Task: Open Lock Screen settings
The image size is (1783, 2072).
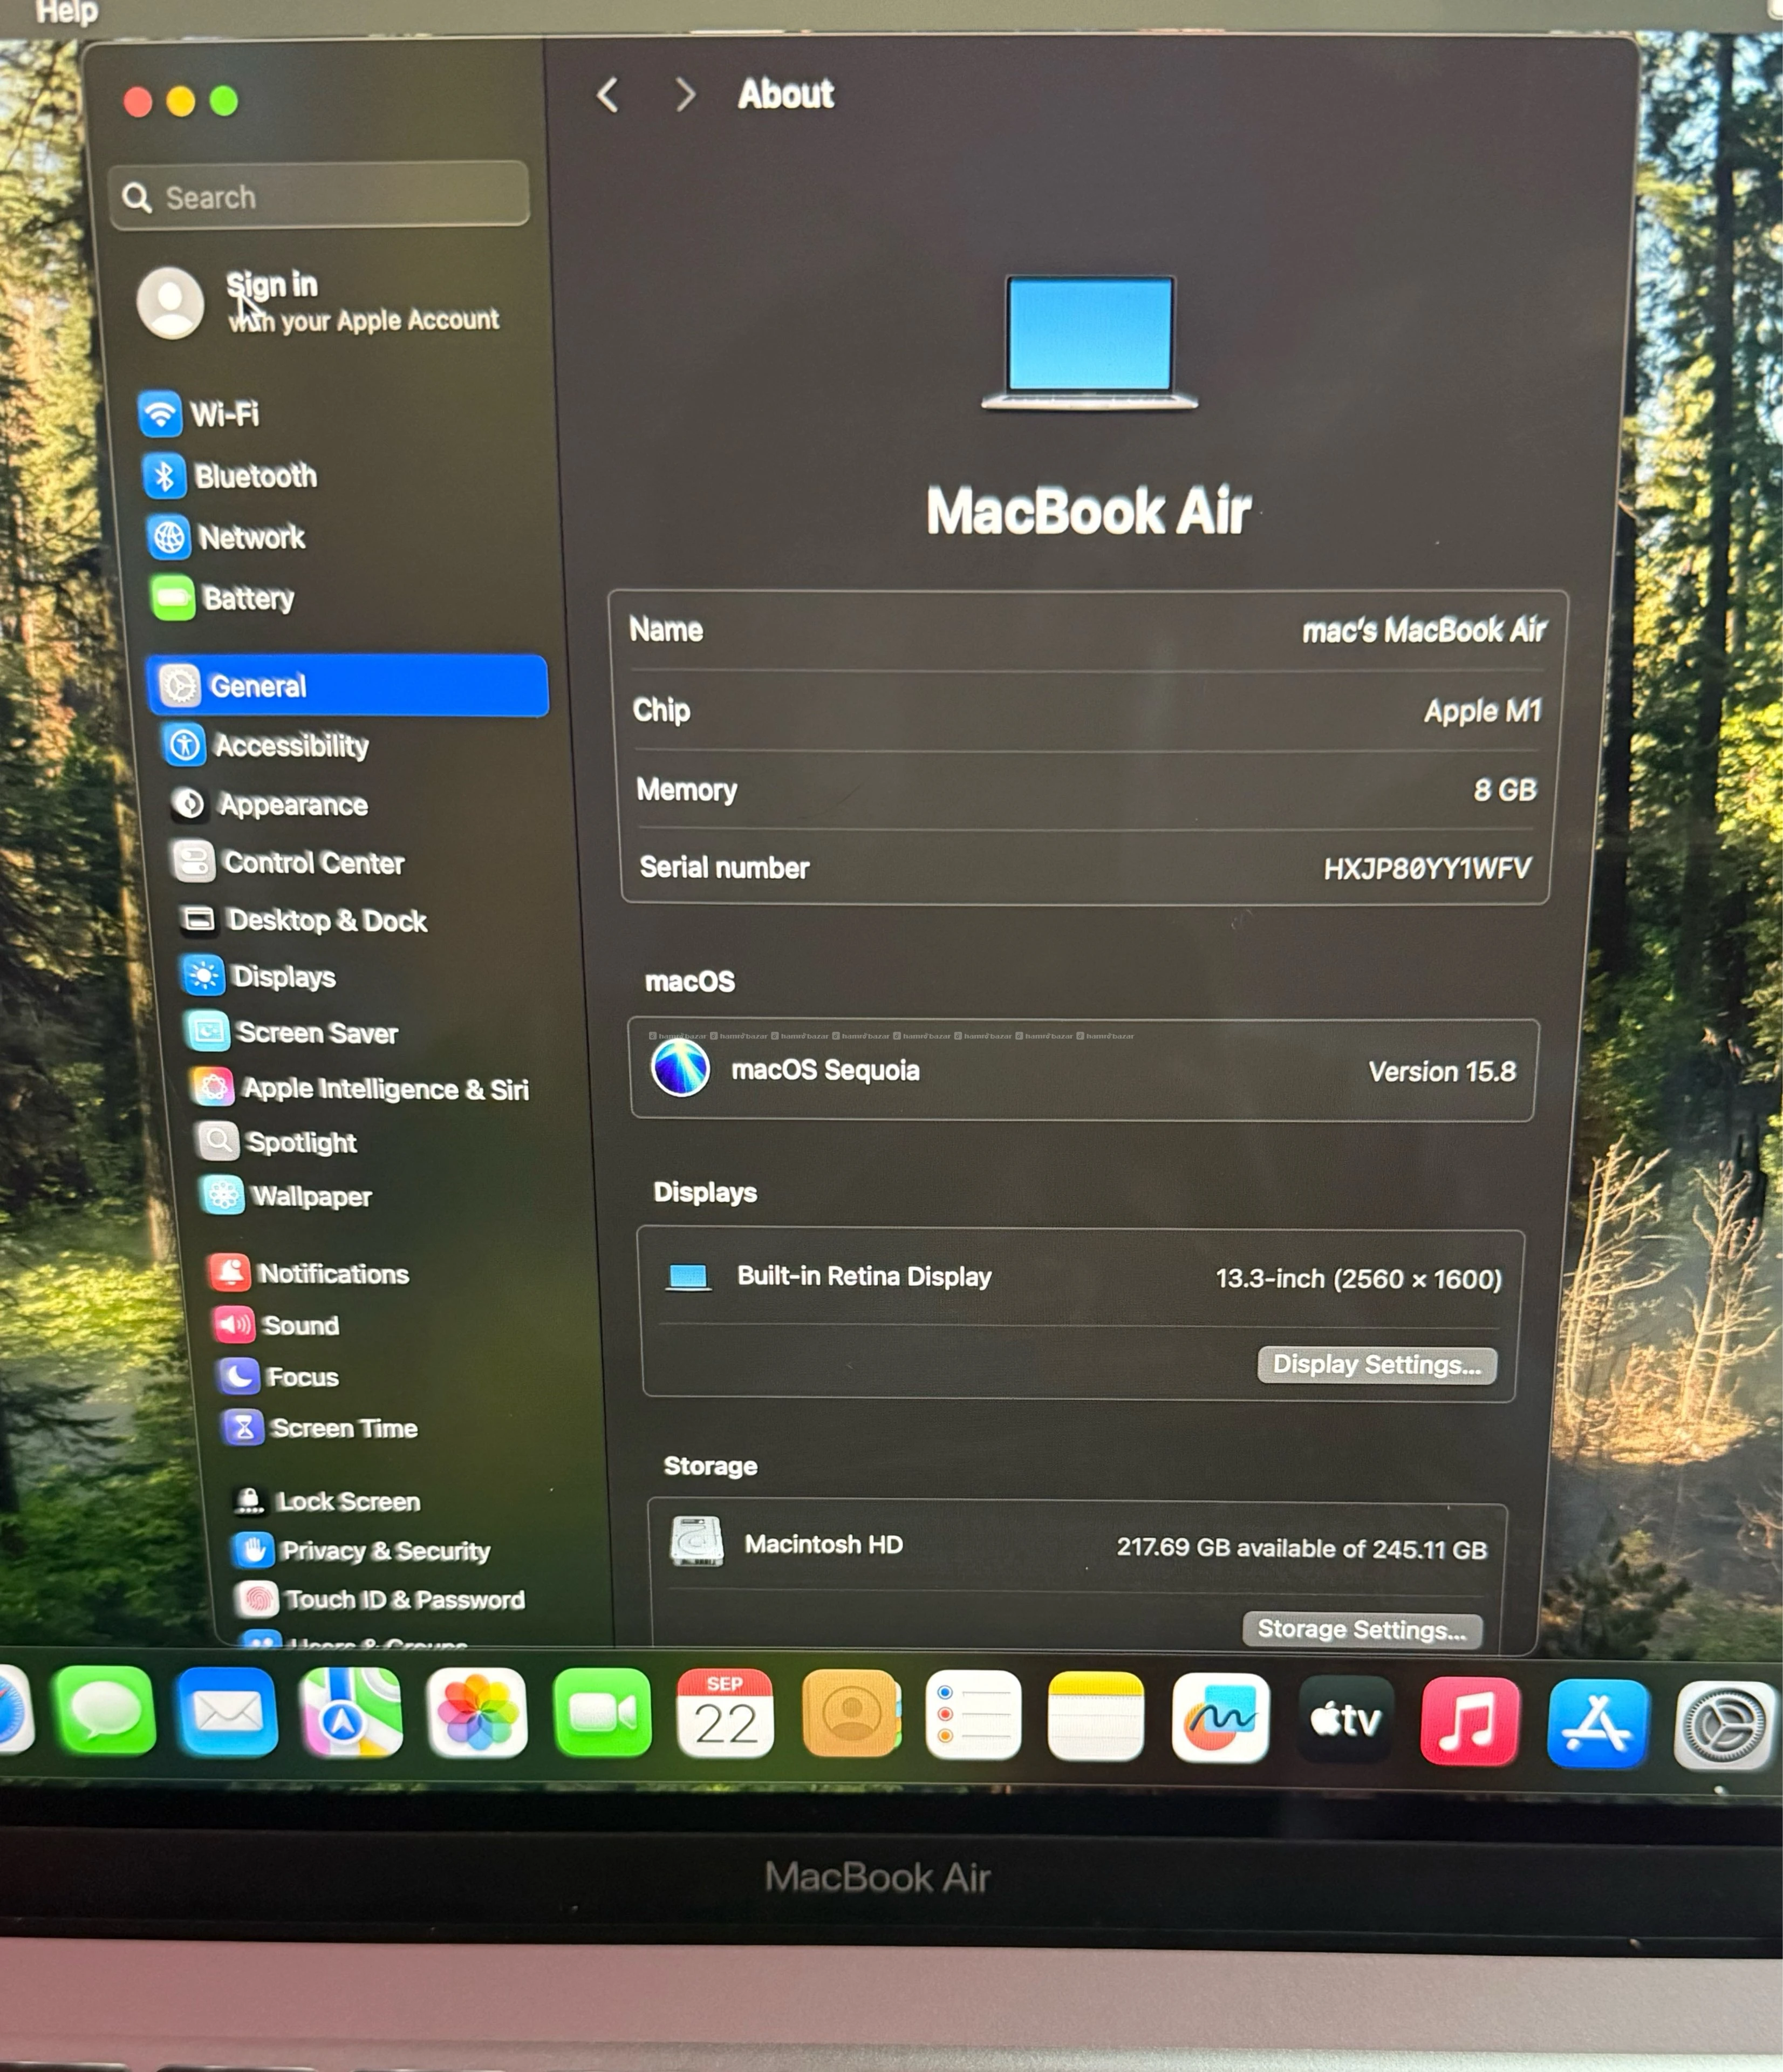Action: (x=326, y=1501)
